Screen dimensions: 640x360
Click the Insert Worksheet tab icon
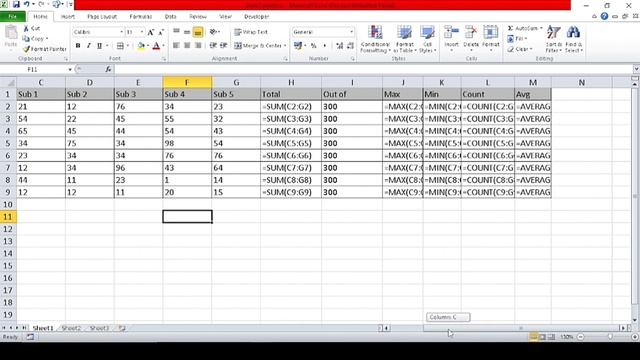tap(122, 328)
